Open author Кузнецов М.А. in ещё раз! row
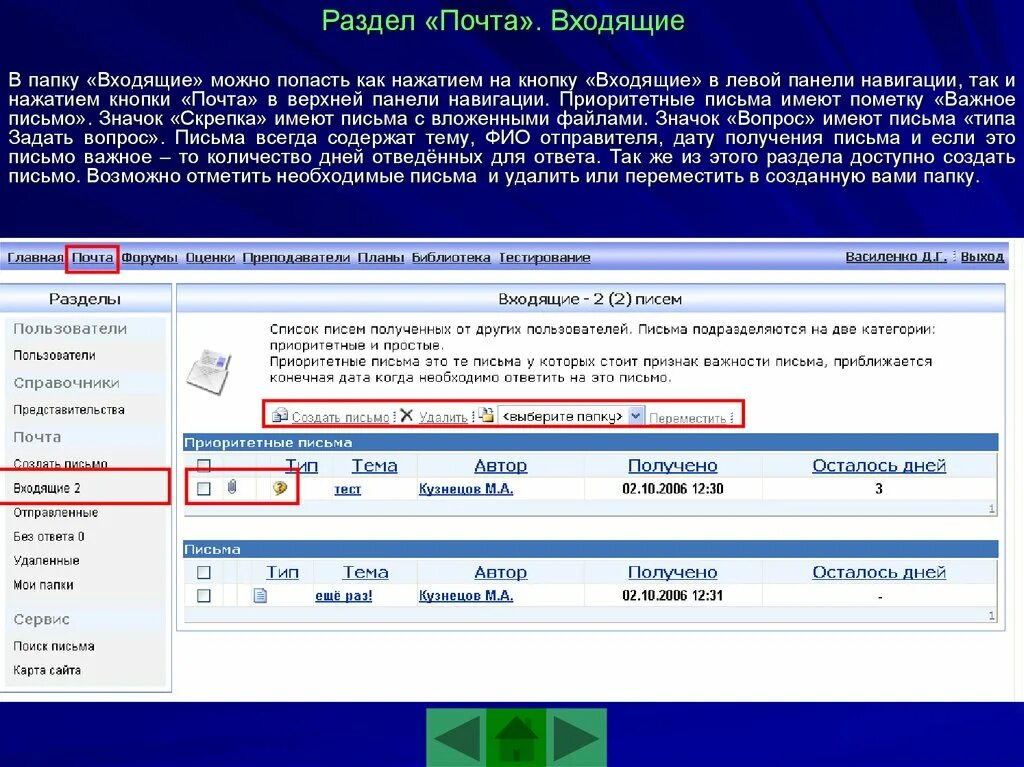1024x767 pixels. tap(466, 596)
